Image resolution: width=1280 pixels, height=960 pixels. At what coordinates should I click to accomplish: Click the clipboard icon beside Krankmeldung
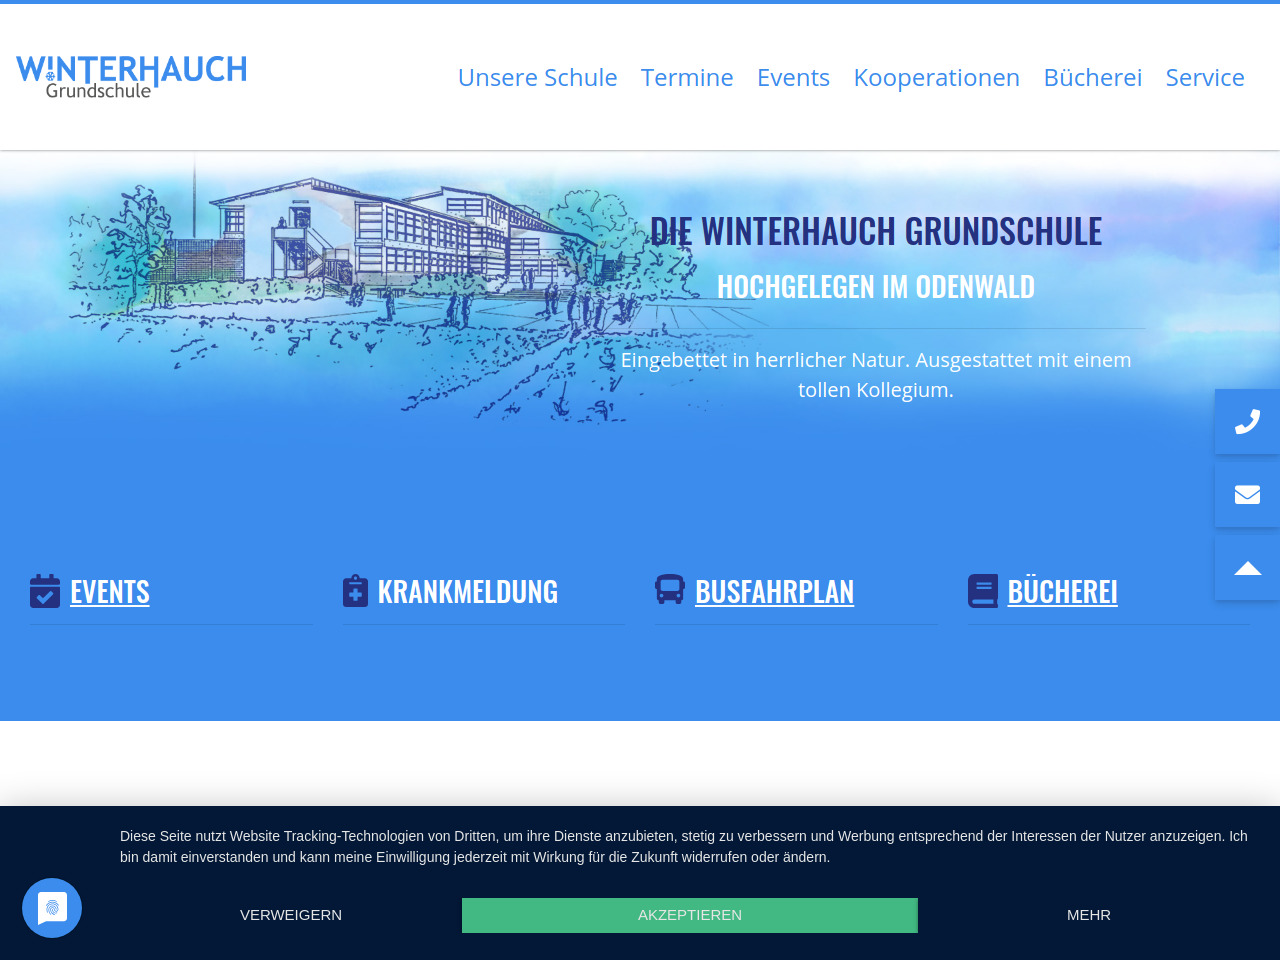[x=355, y=591]
